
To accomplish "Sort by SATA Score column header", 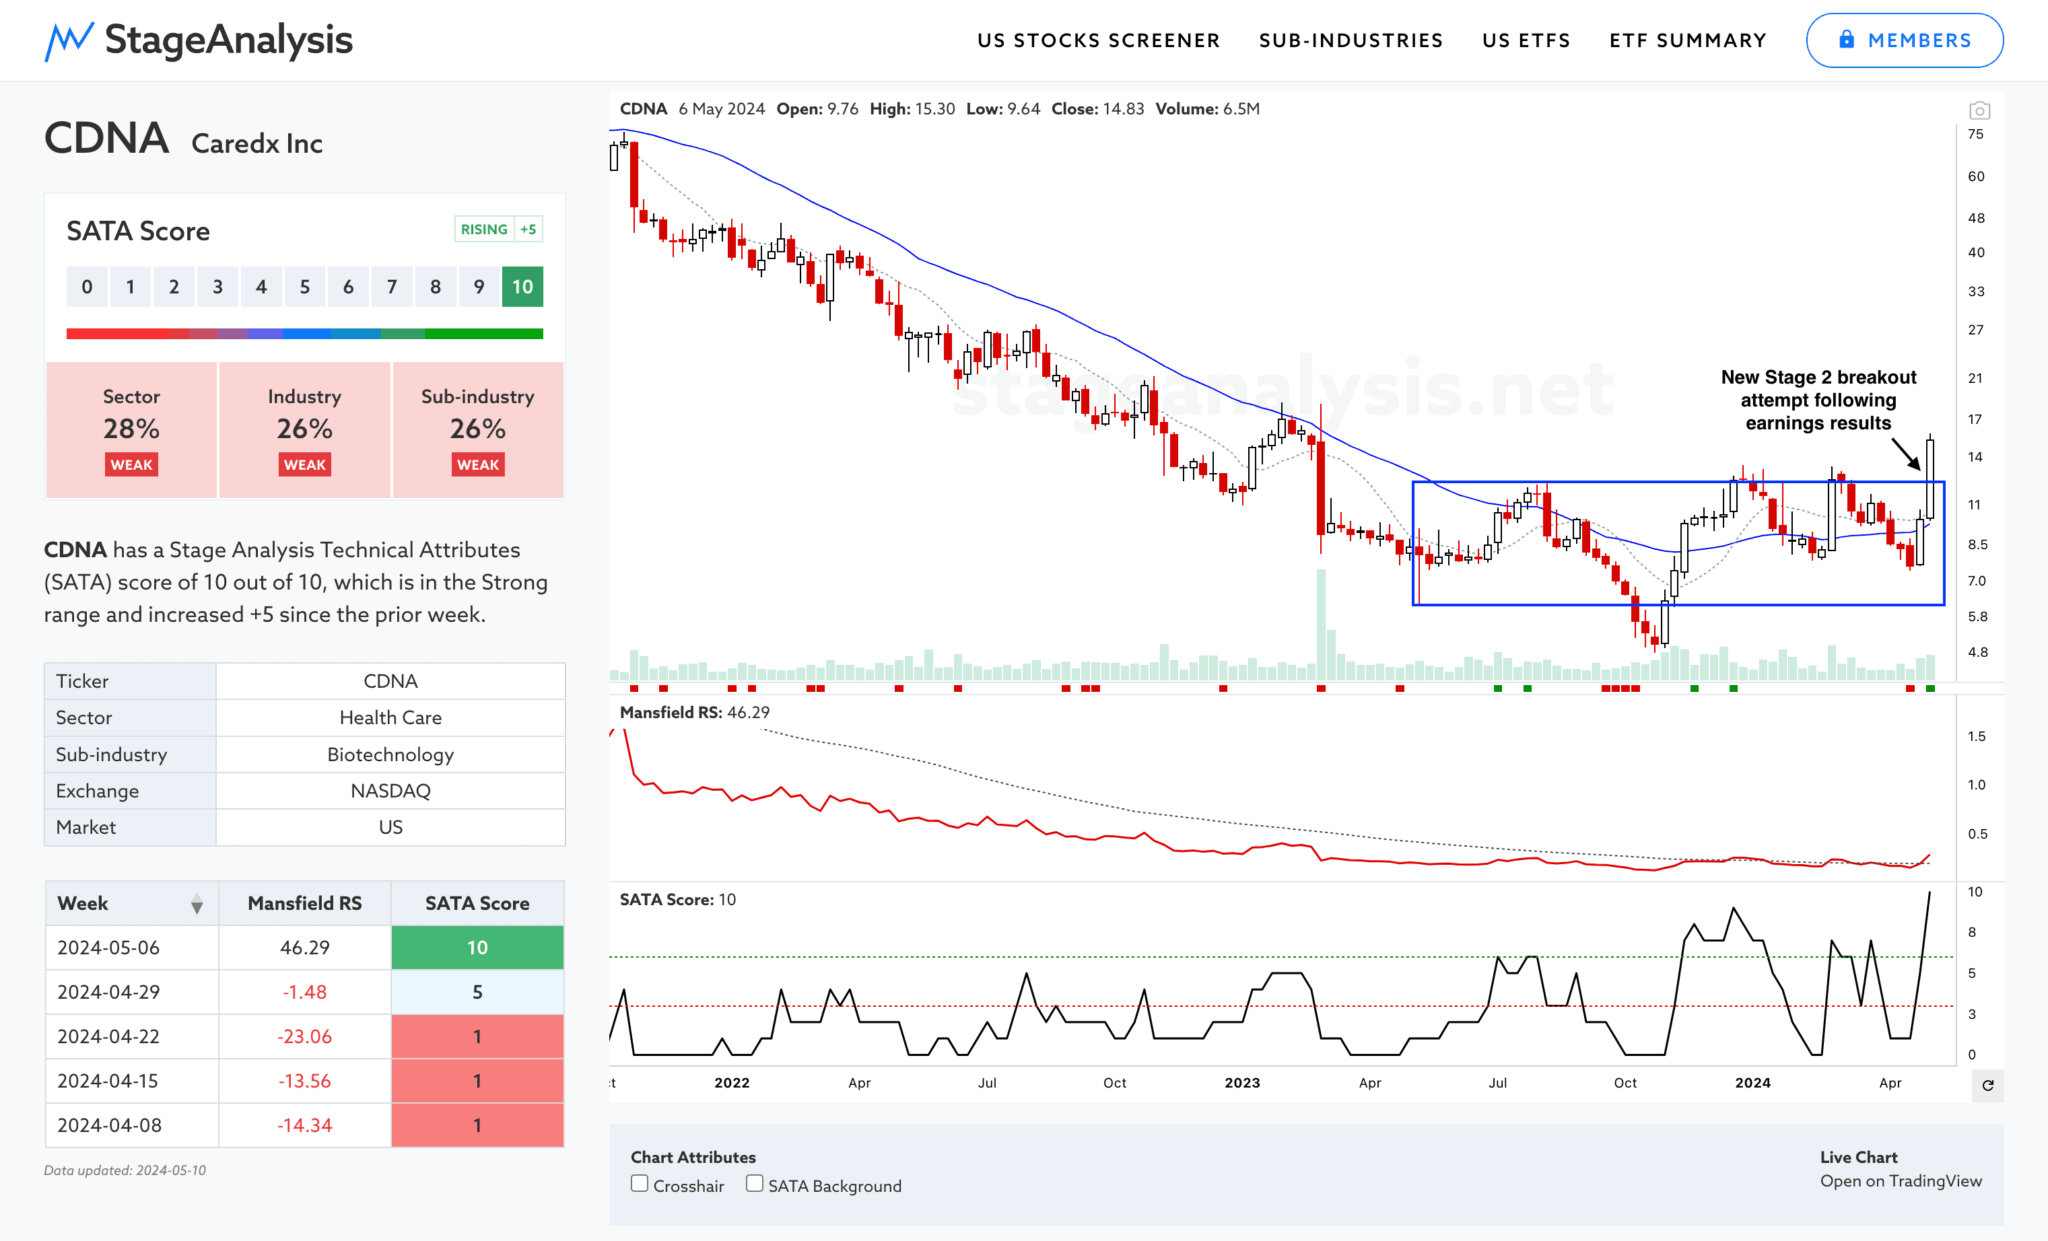I will click(x=477, y=903).
